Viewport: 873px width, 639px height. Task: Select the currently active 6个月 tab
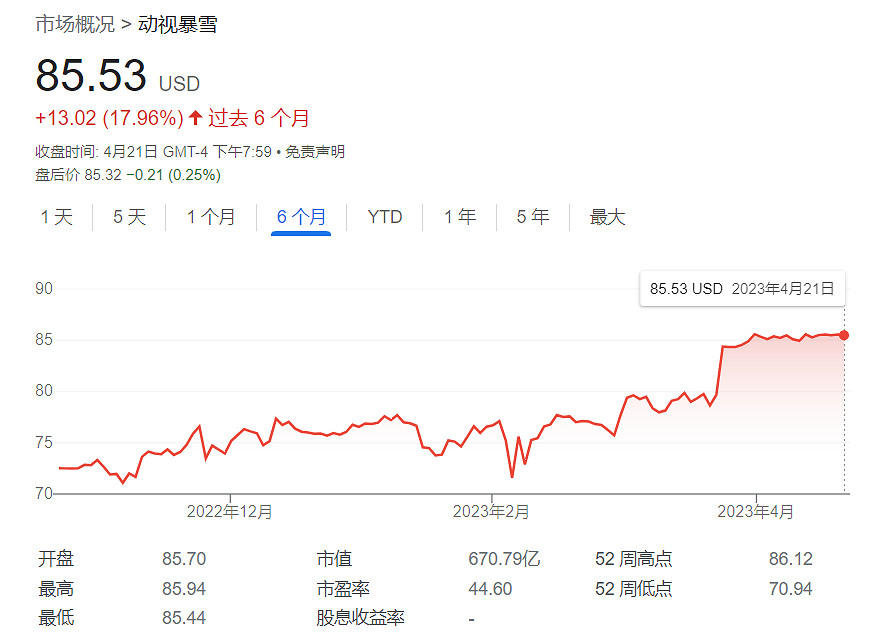(300, 216)
